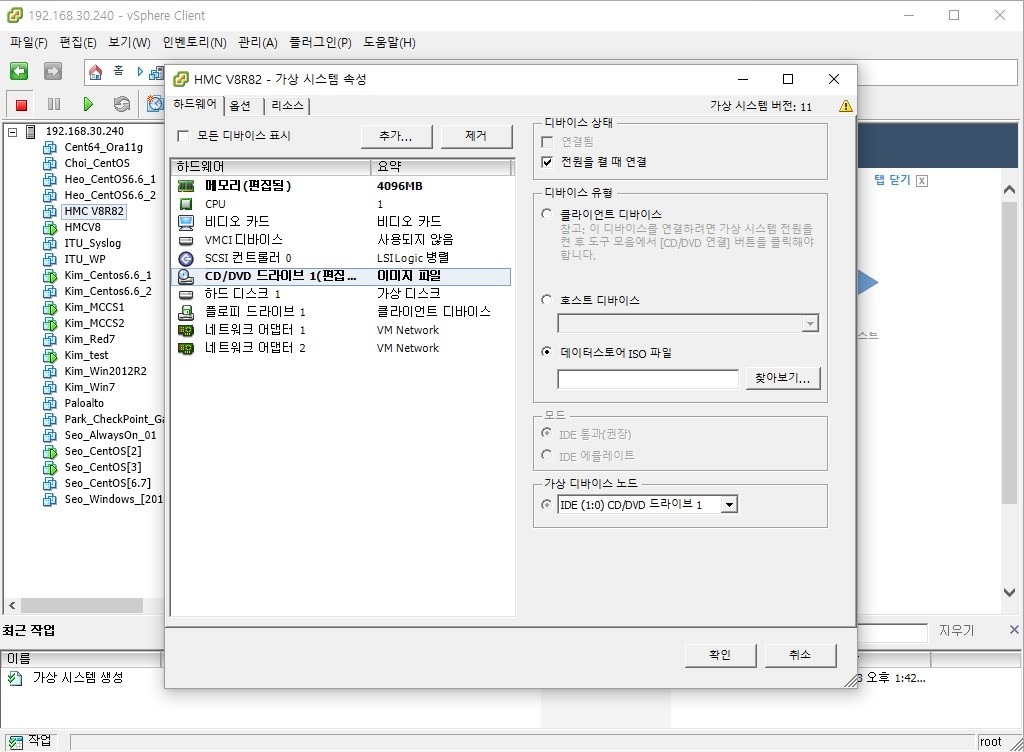This screenshot has width=1024, height=752.
Task: Click the green power on play icon
Action: click(x=88, y=104)
